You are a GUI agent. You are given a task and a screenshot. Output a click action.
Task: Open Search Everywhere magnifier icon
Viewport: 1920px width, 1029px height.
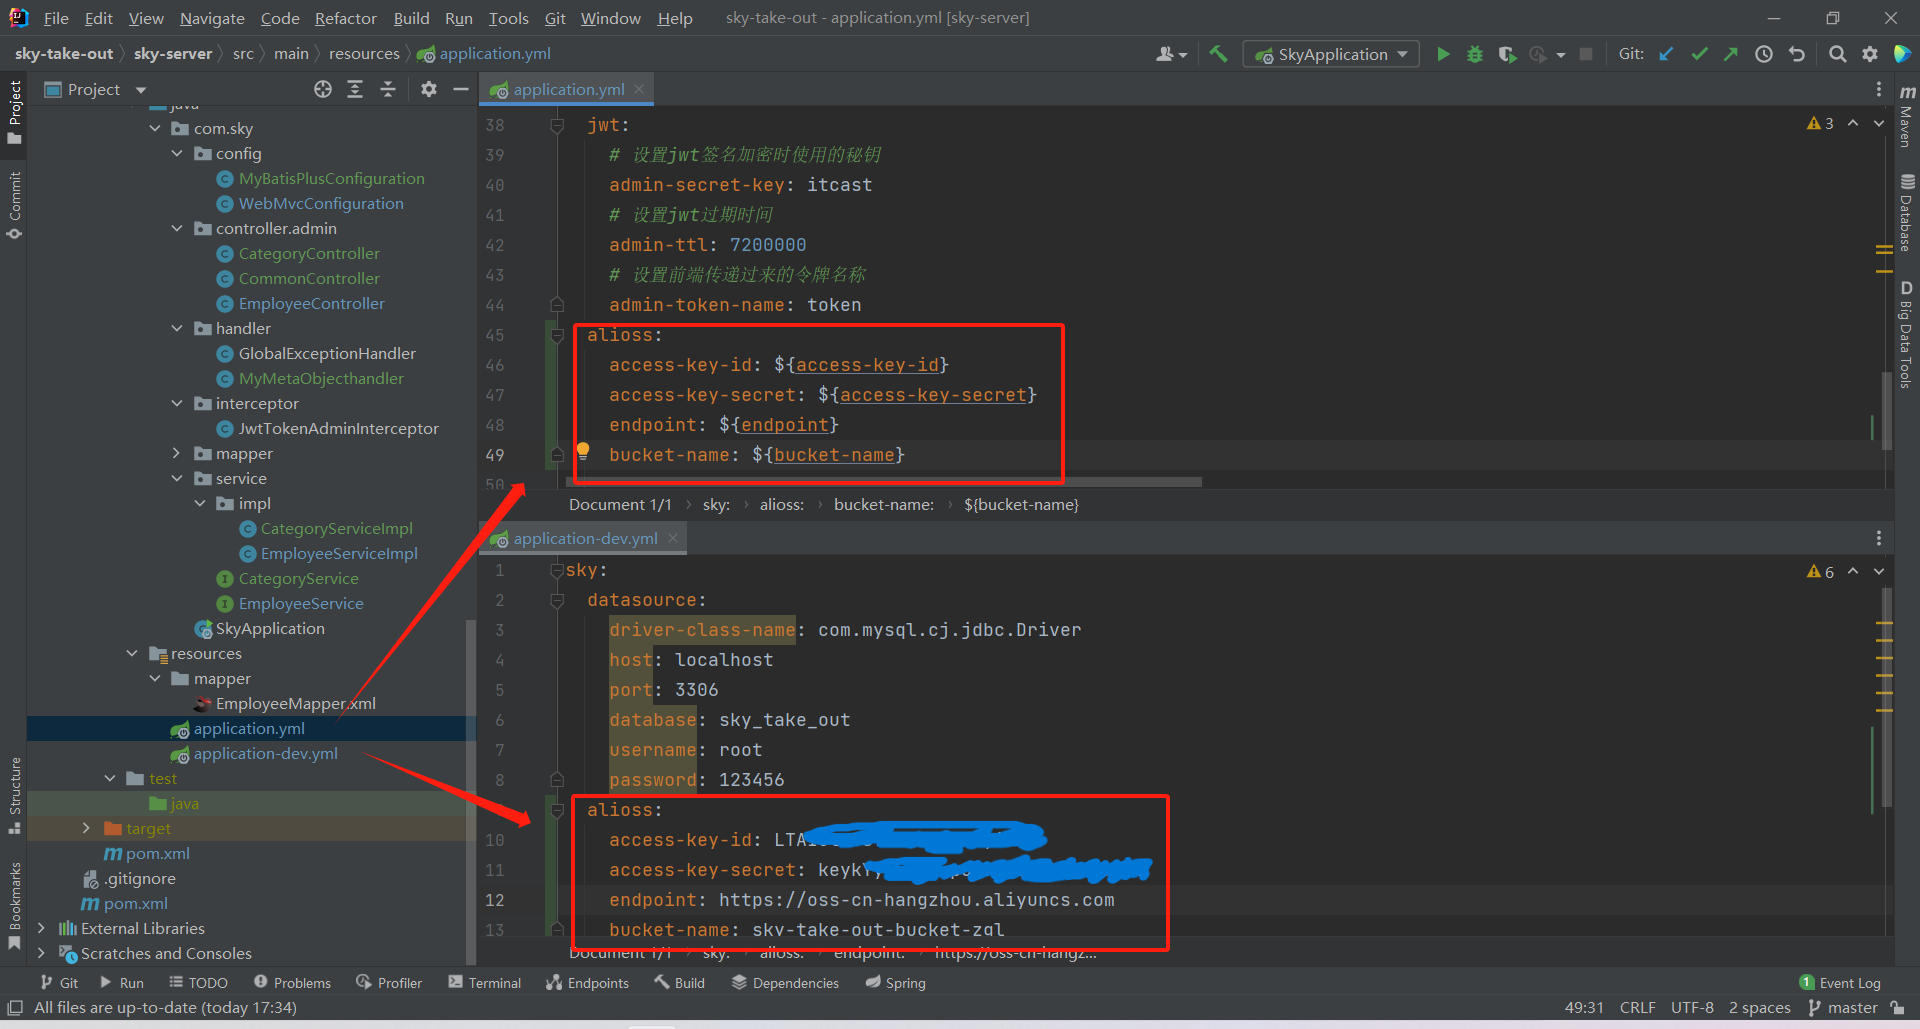(x=1837, y=54)
